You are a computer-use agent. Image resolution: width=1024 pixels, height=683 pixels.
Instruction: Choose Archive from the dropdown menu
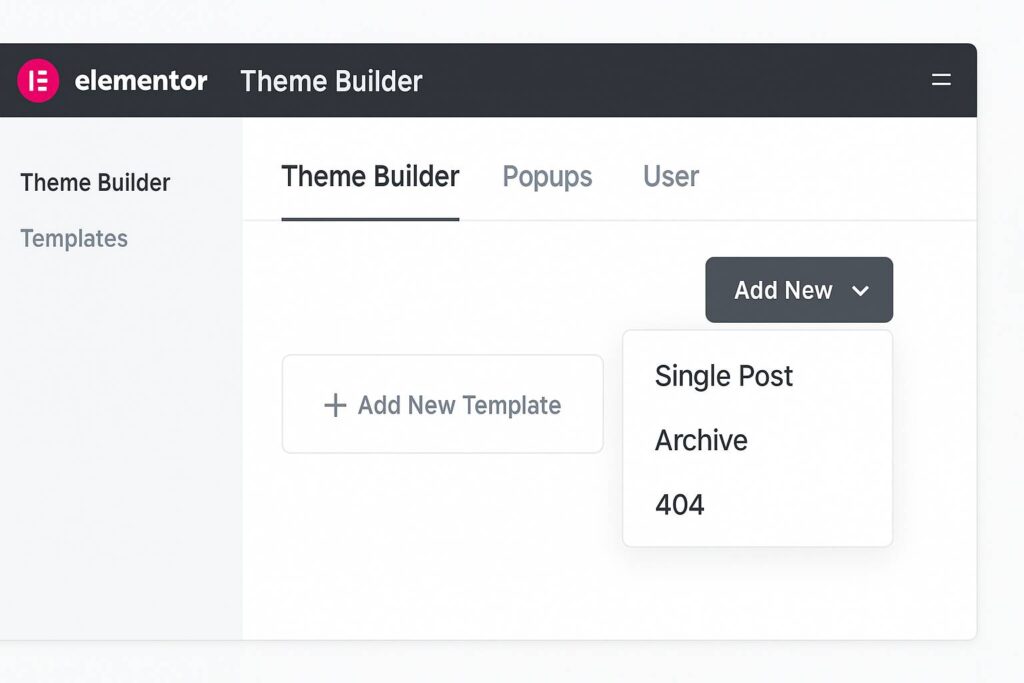point(701,440)
